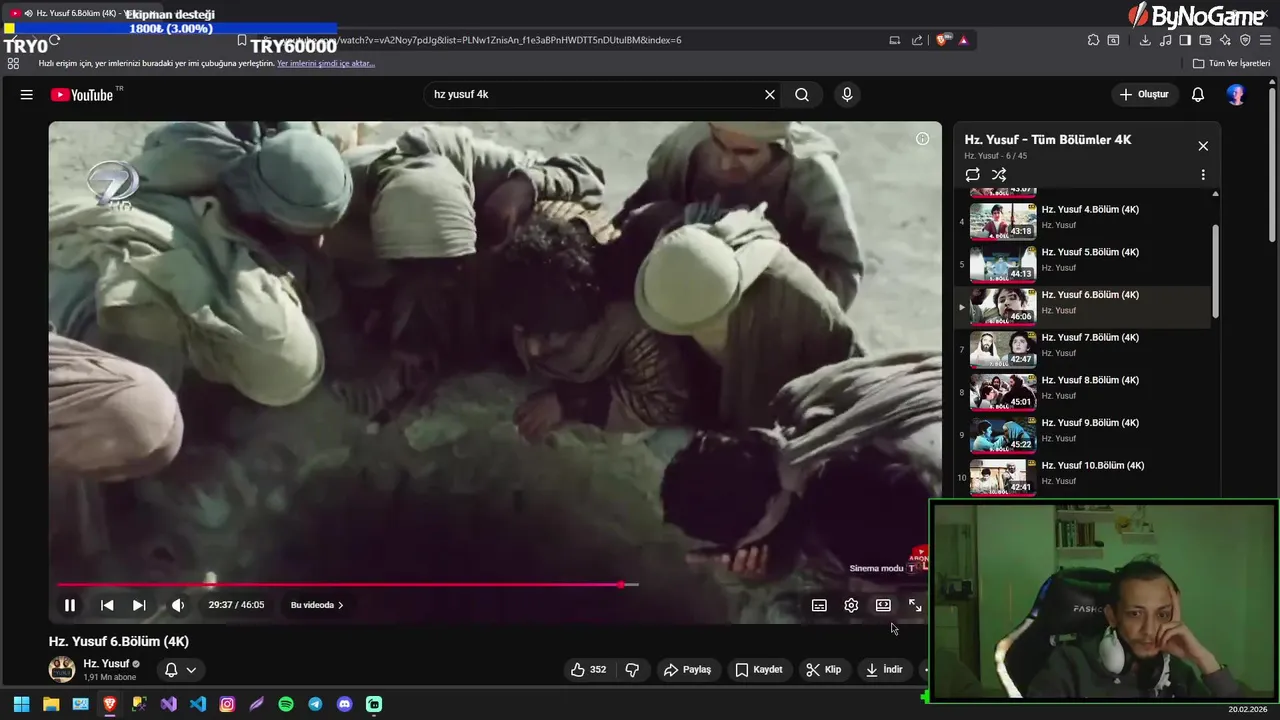Play Hz. Yusuf 5.Bölüm (4K)
The height and width of the screenshot is (720, 1280).
tap(1084, 264)
